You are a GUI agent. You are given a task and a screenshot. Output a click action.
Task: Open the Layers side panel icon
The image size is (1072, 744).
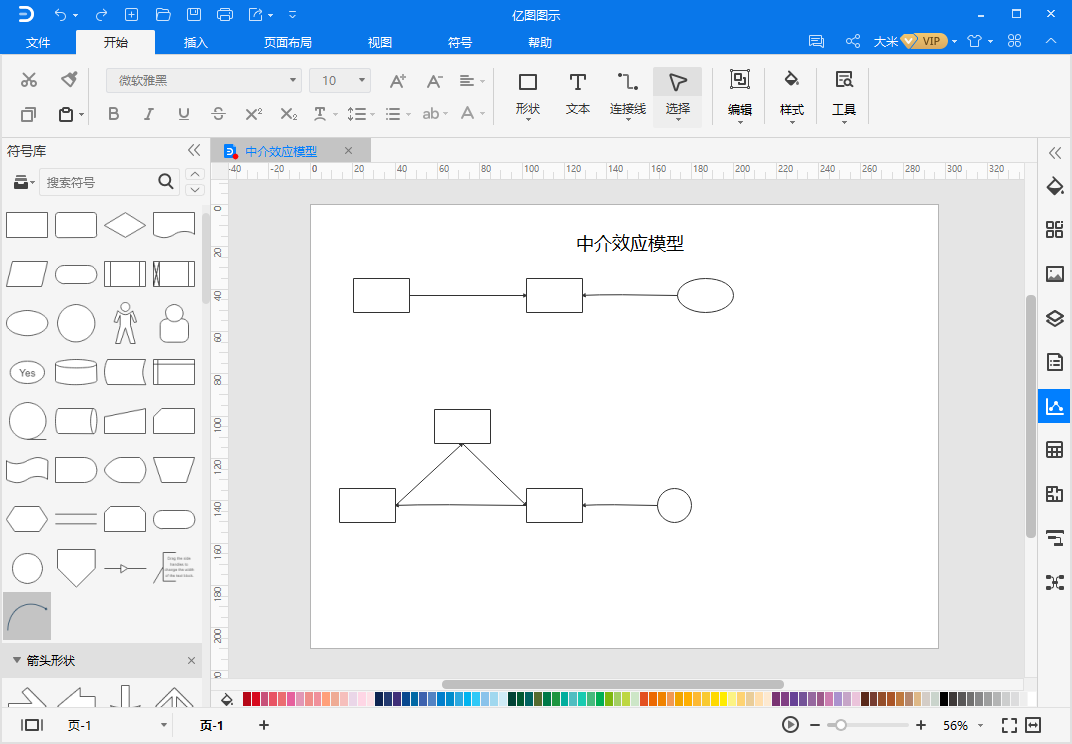pyautogui.click(x=1055, y=318)
